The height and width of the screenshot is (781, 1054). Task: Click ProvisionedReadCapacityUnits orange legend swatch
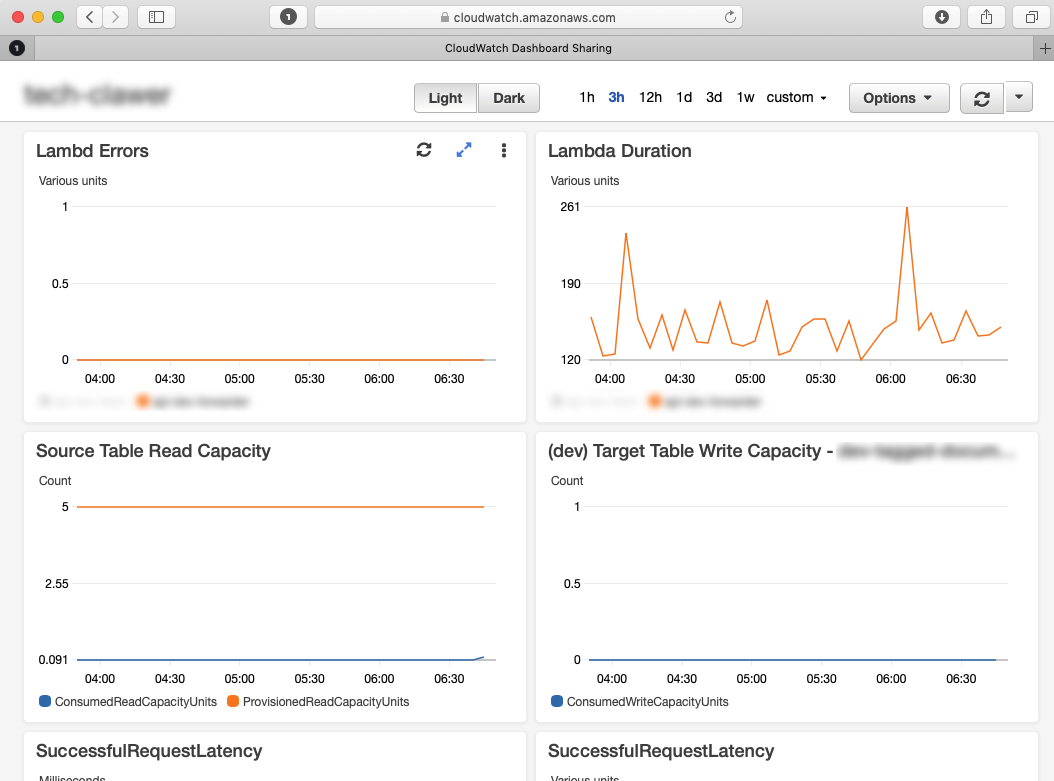tap(233, 701)
